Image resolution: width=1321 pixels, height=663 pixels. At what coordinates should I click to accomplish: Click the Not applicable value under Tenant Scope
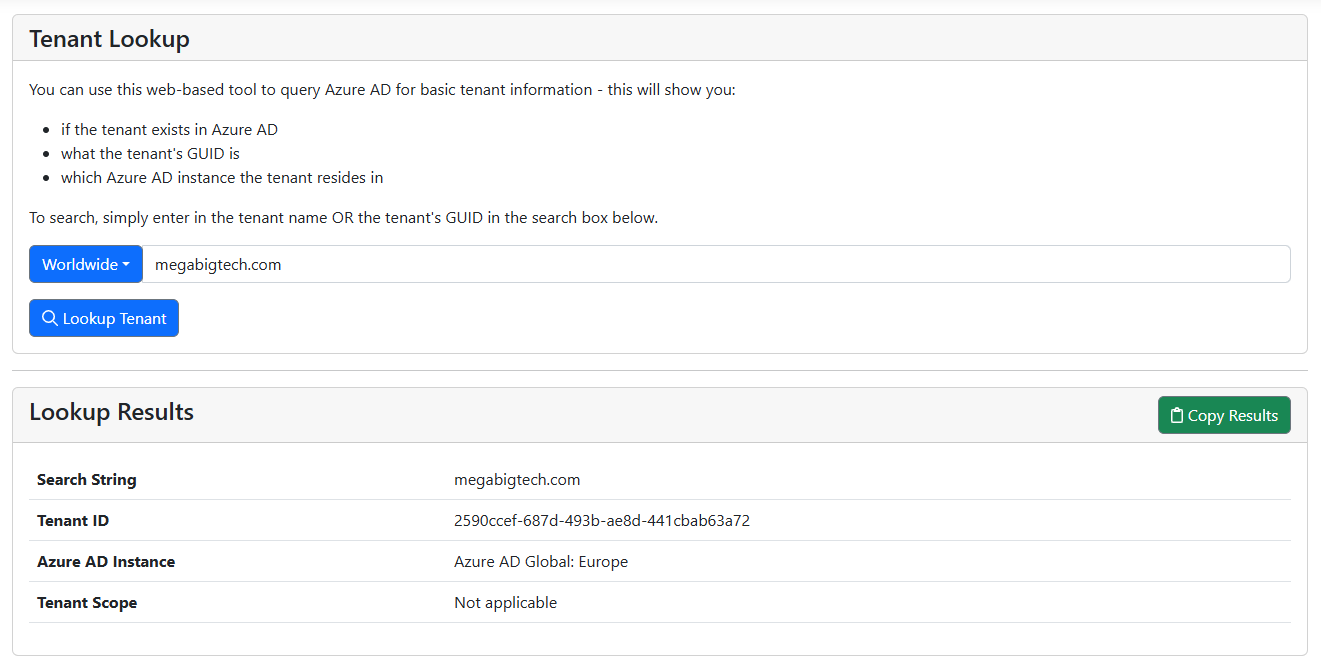tap(505, 602)
